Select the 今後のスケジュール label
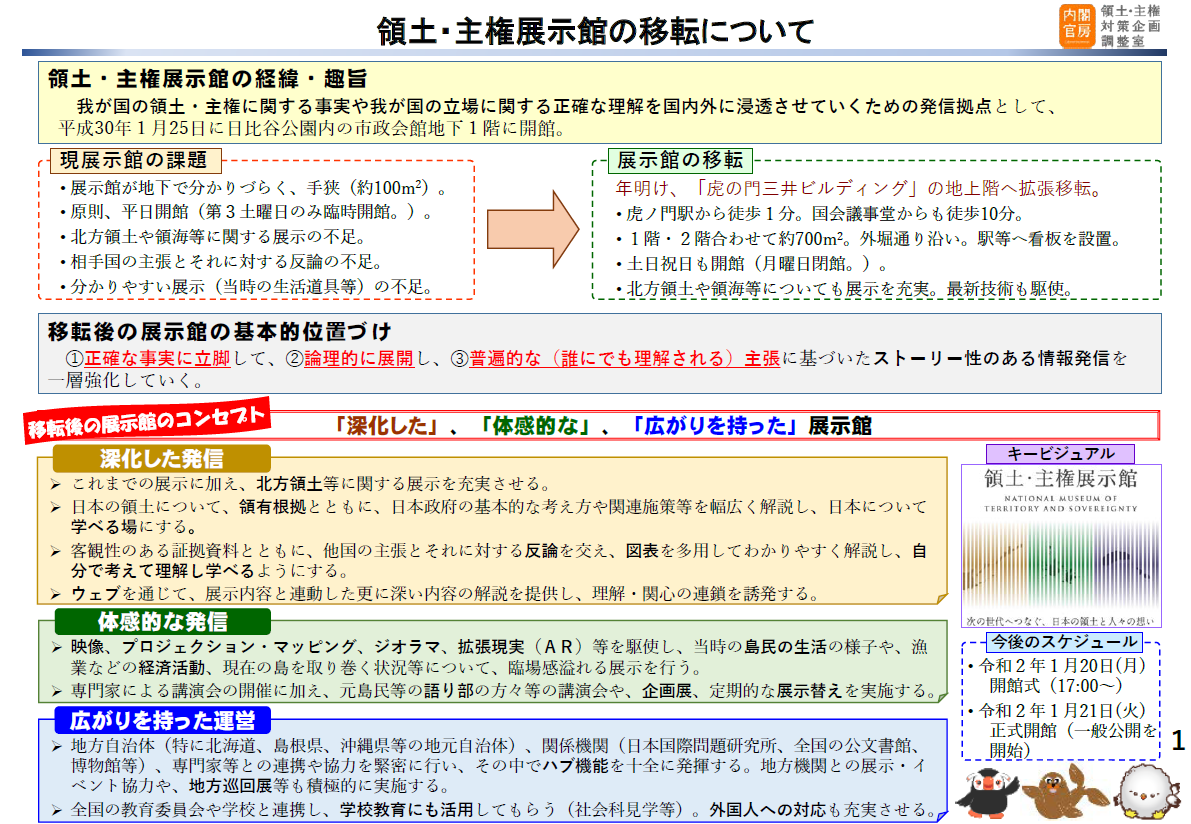Image resolution: width=1191 pixels, height=824 pixels. click(1062, 641)
